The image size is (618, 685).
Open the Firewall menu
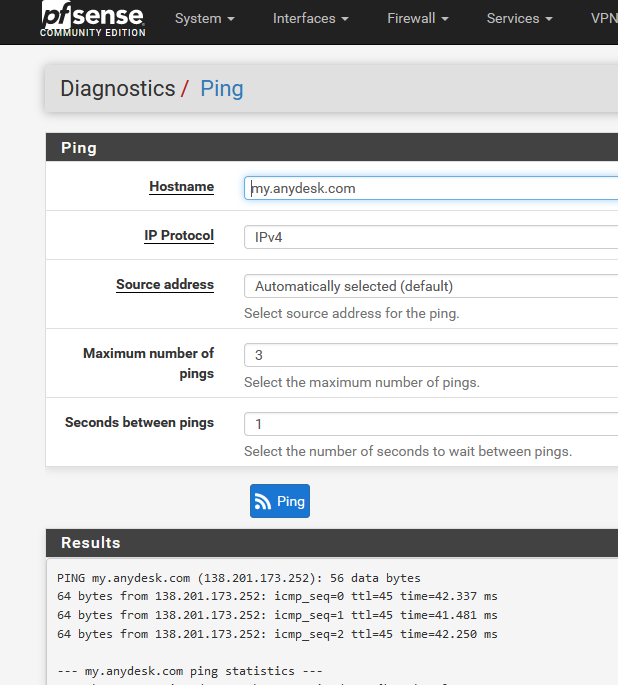point(418,18)
